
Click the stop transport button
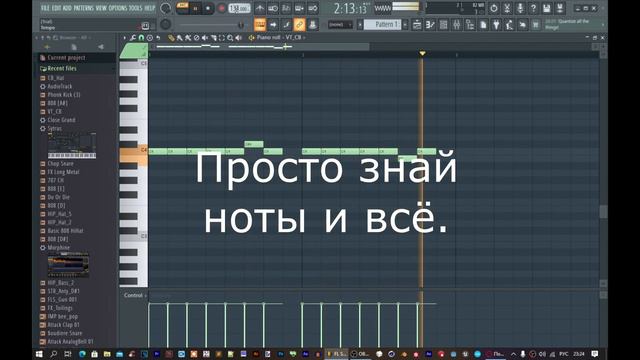[208, 8]
